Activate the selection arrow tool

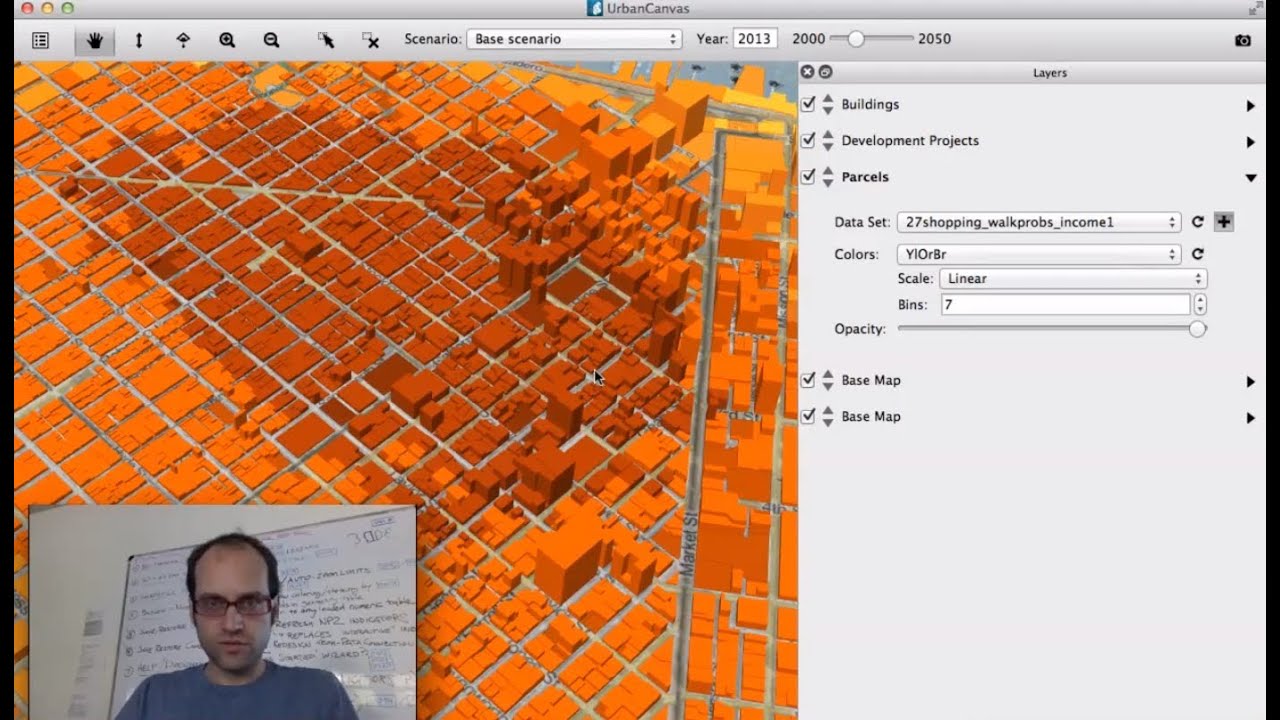coord(326,40)
